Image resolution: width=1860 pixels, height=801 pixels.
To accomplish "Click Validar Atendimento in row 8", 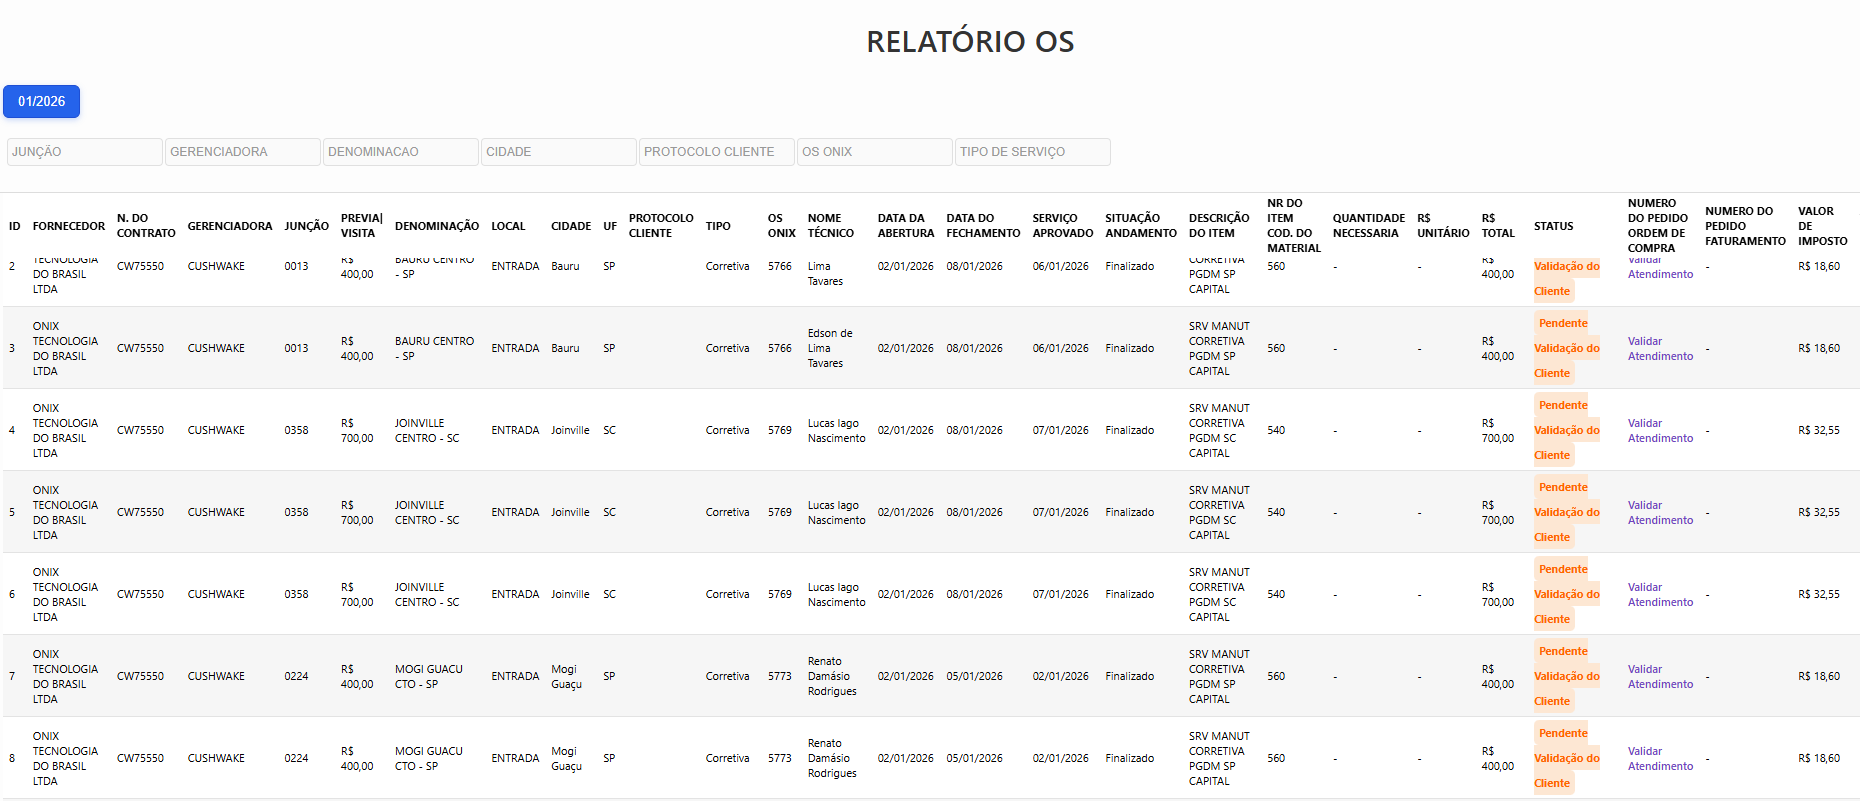I will 1660,758.
